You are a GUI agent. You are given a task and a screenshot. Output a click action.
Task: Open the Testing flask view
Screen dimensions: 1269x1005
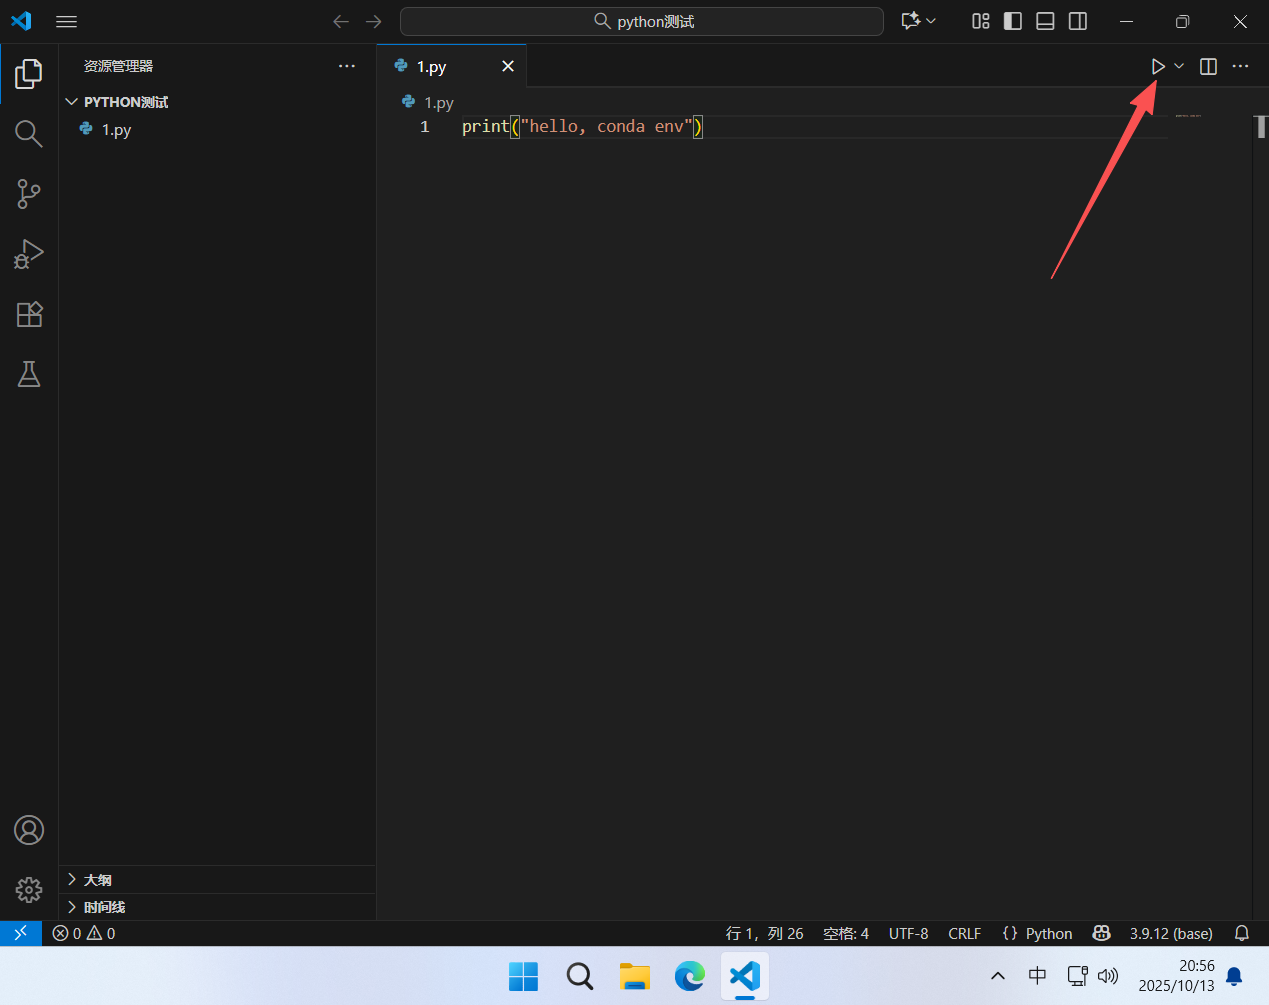(x=29, y=374)
